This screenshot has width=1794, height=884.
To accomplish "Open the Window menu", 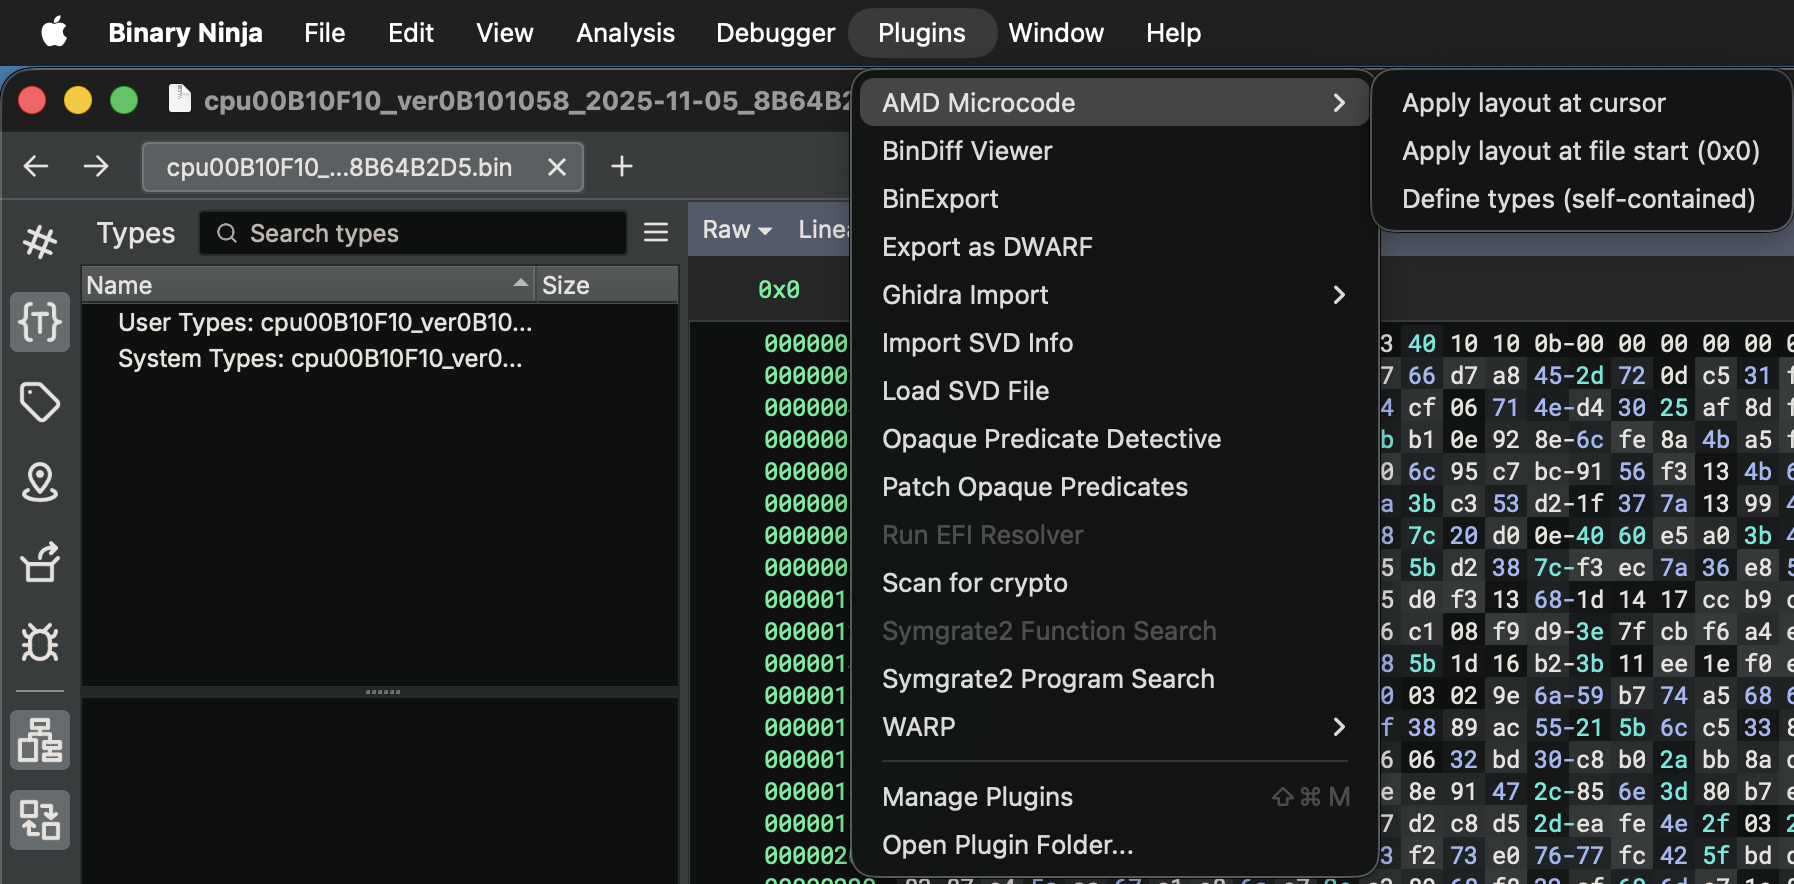I will point(1056,33).
